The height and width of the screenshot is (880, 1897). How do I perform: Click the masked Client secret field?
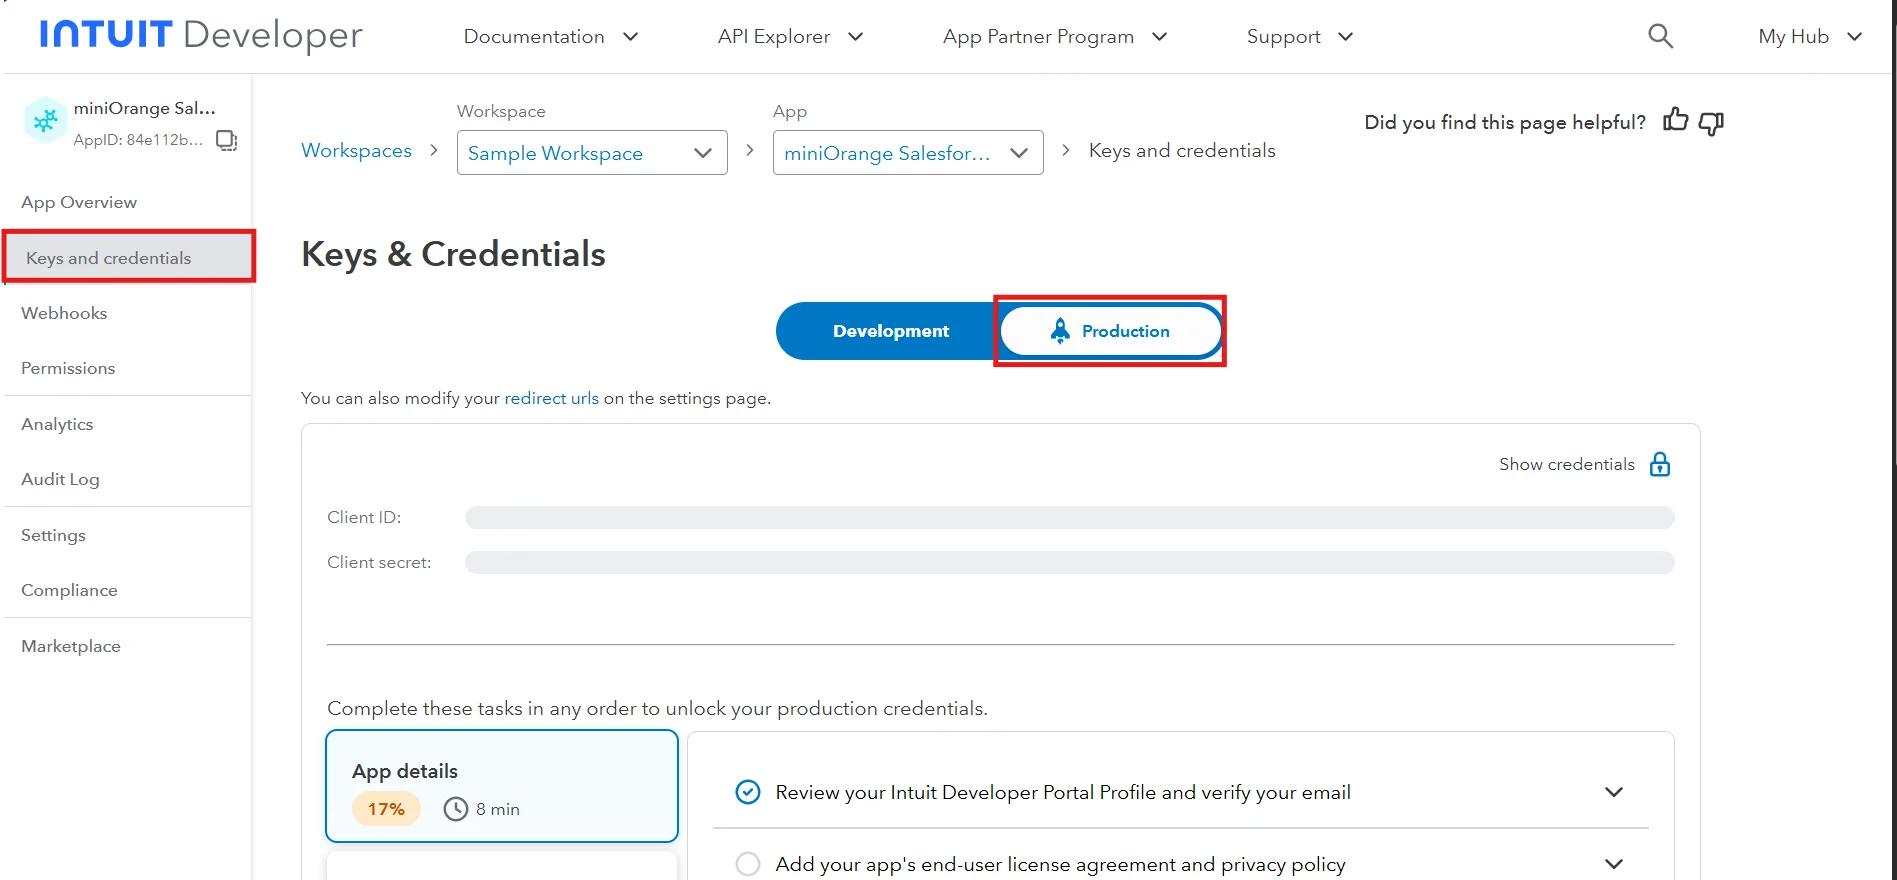pos(1069,562)
